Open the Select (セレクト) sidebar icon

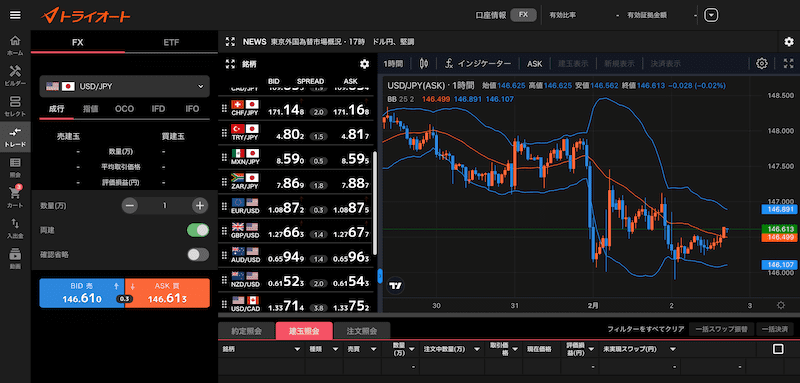(x=15, y=105)
